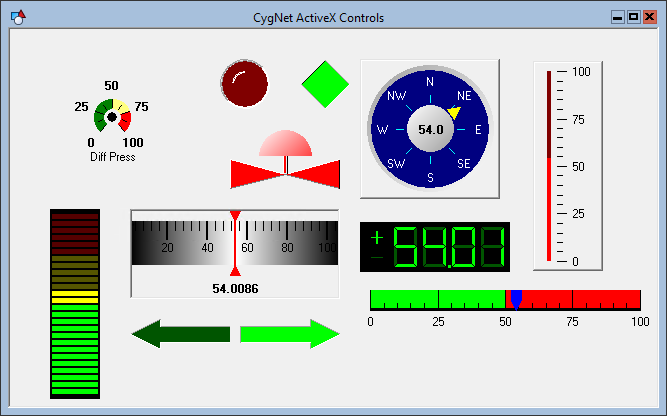Click the plus sign on digital display

(377, 238)
